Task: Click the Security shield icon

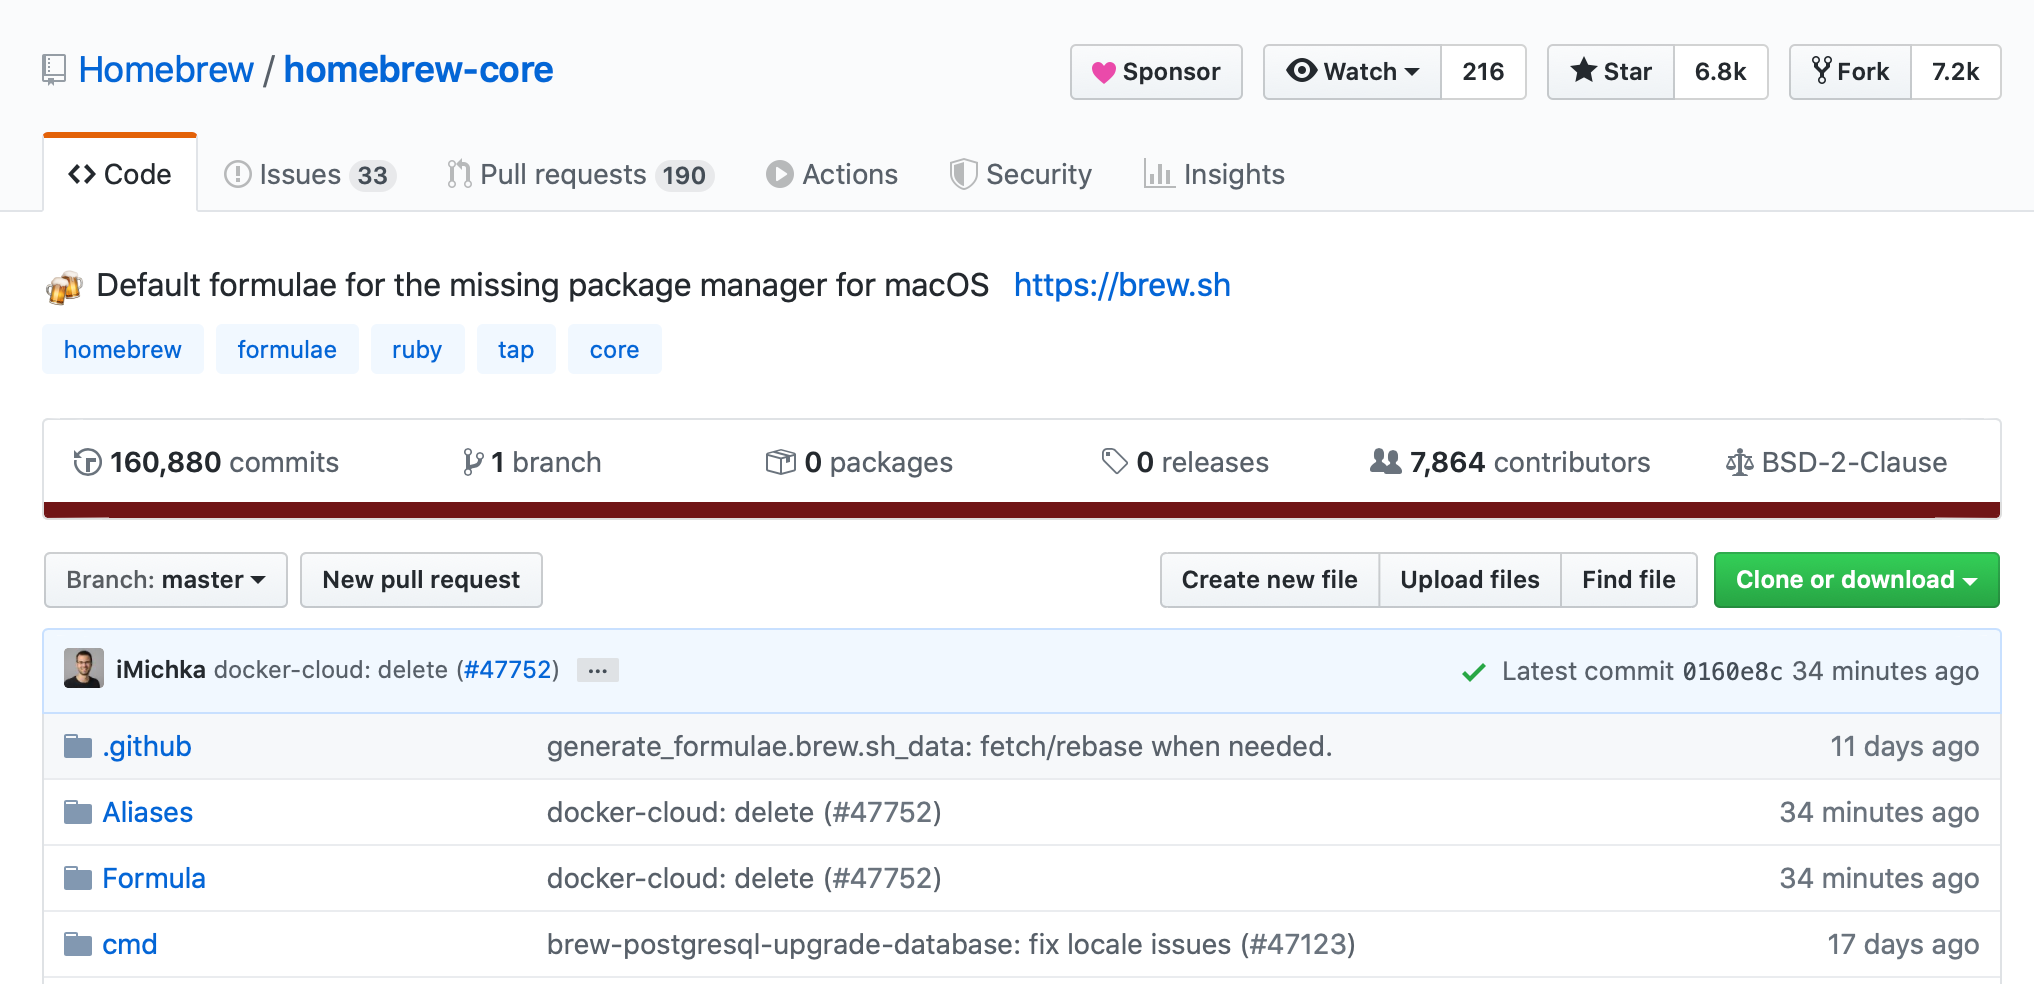Action: coord(963,174)
